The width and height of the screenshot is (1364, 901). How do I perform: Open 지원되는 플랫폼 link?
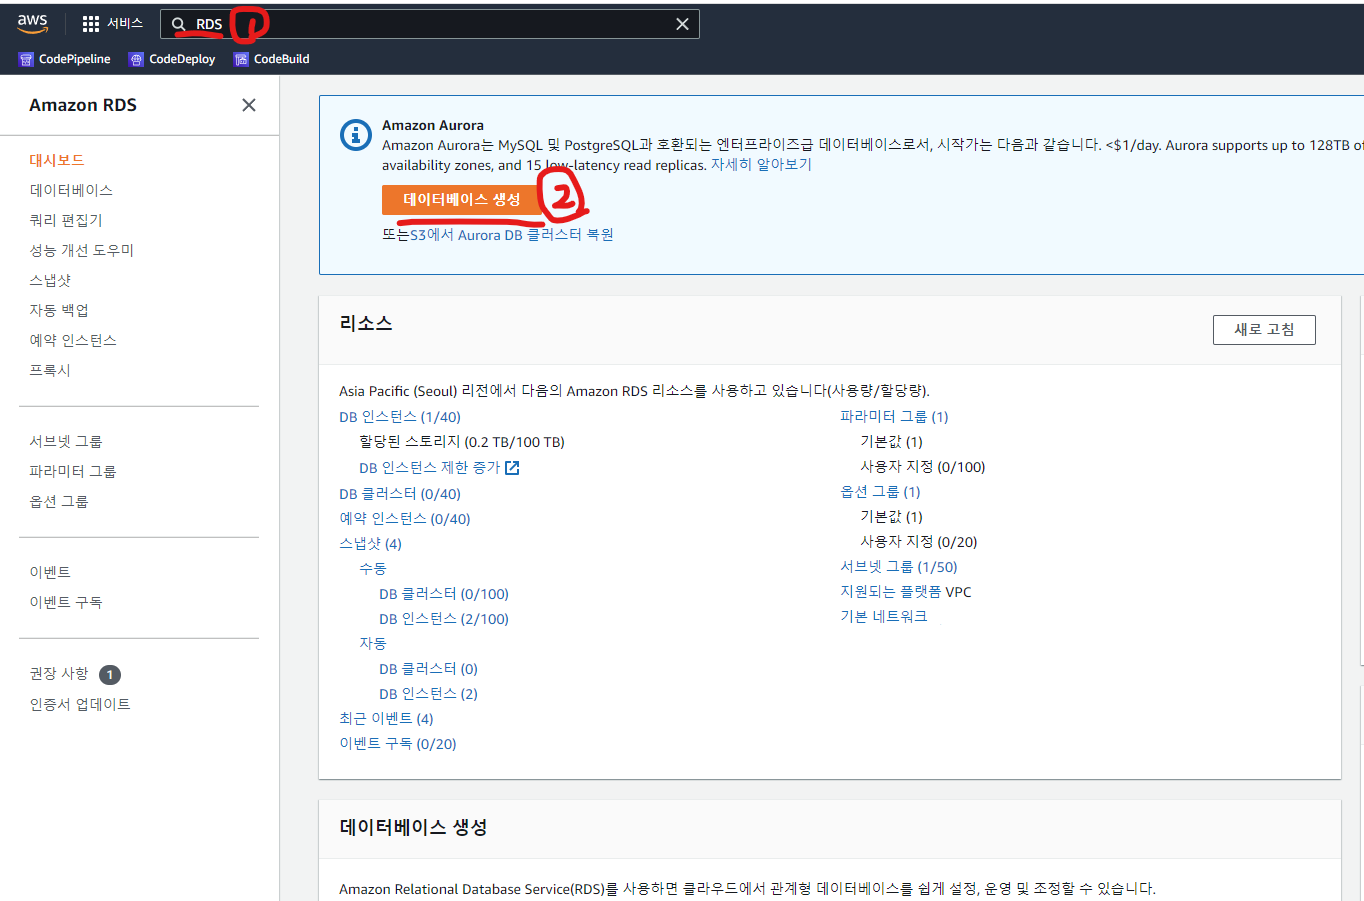(x=891, y=592)
